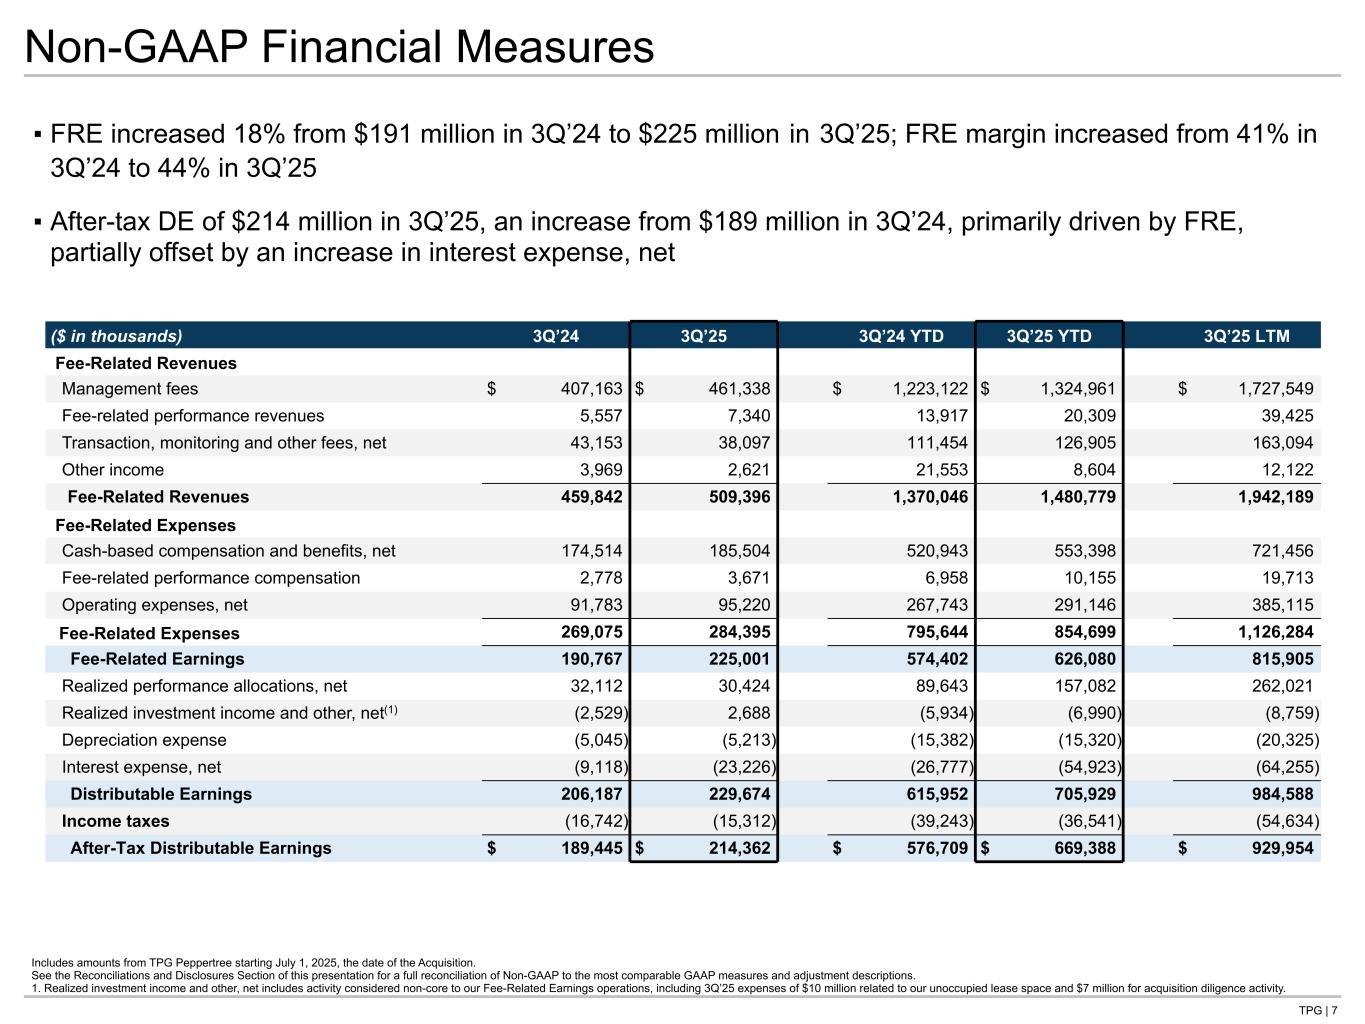Click the 225,001 Fee-Related Earnings value

737,659
